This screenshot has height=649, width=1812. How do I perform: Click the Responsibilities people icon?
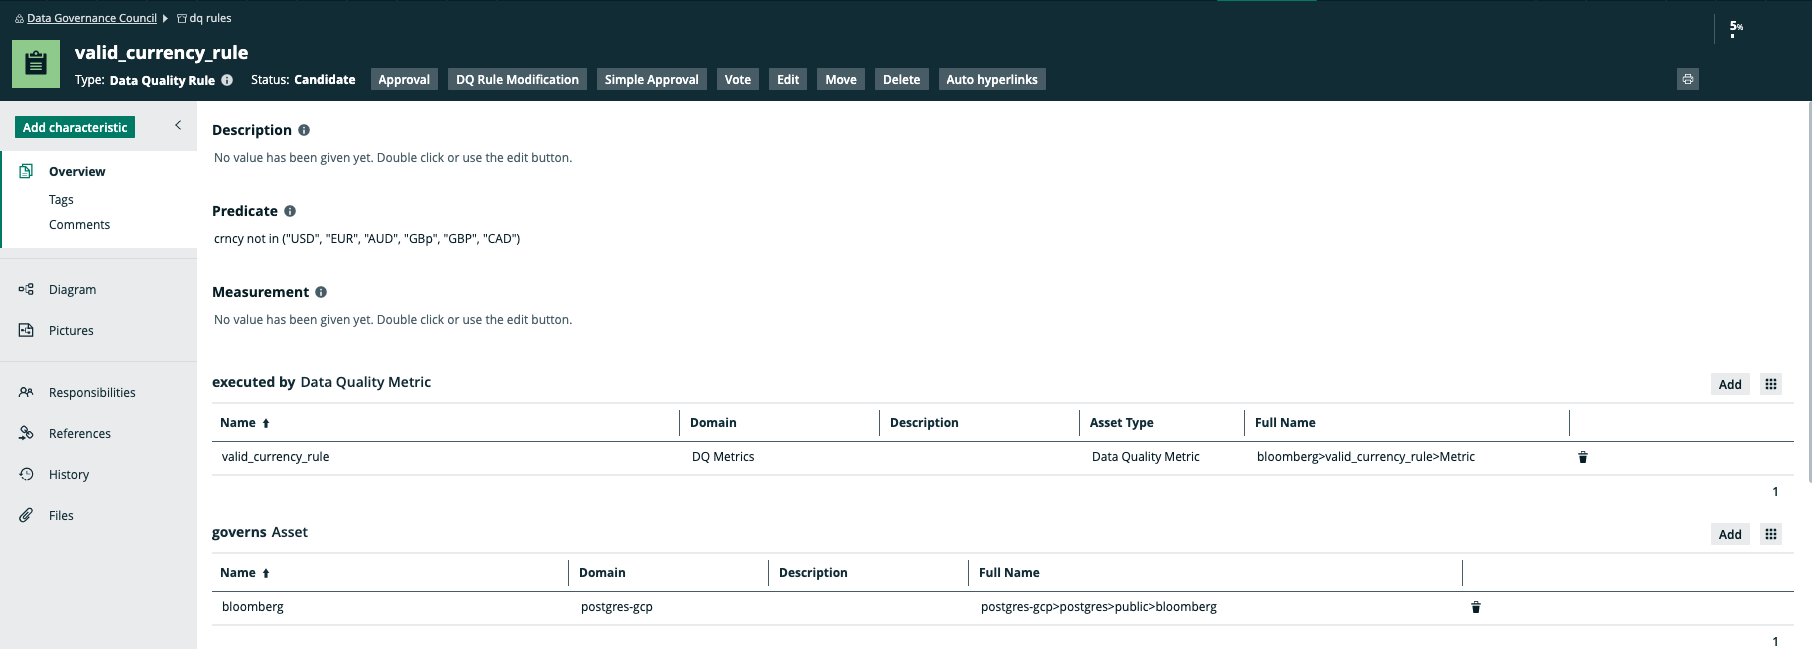[26, 392]
